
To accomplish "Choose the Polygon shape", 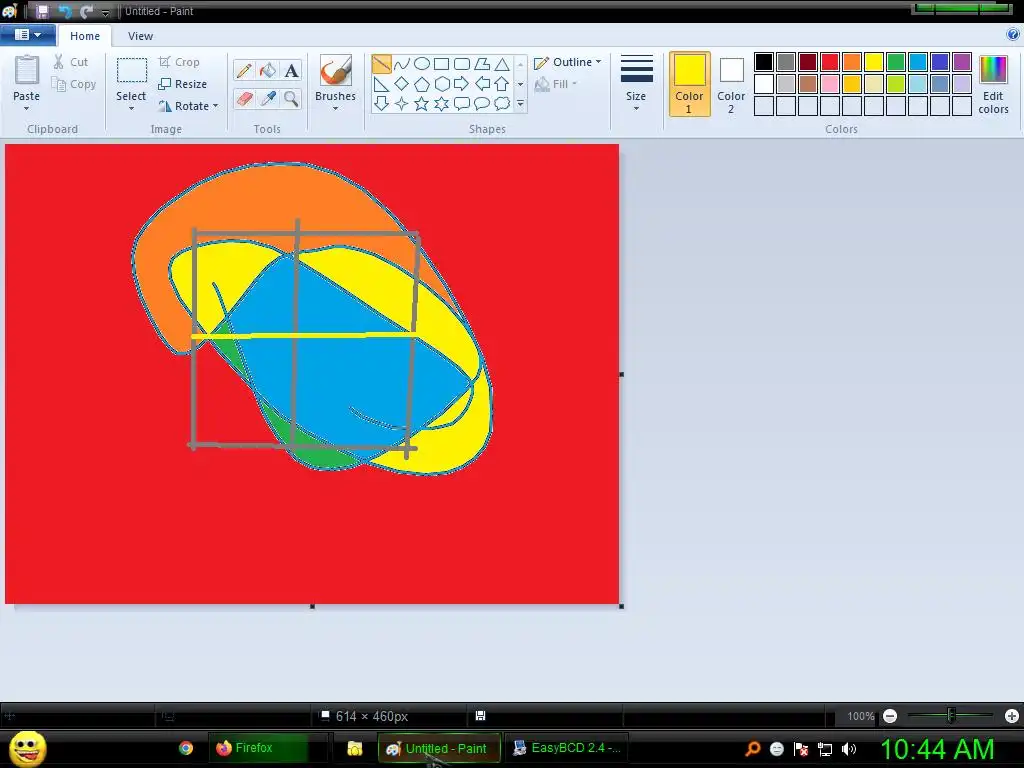I will pos(482,63).
